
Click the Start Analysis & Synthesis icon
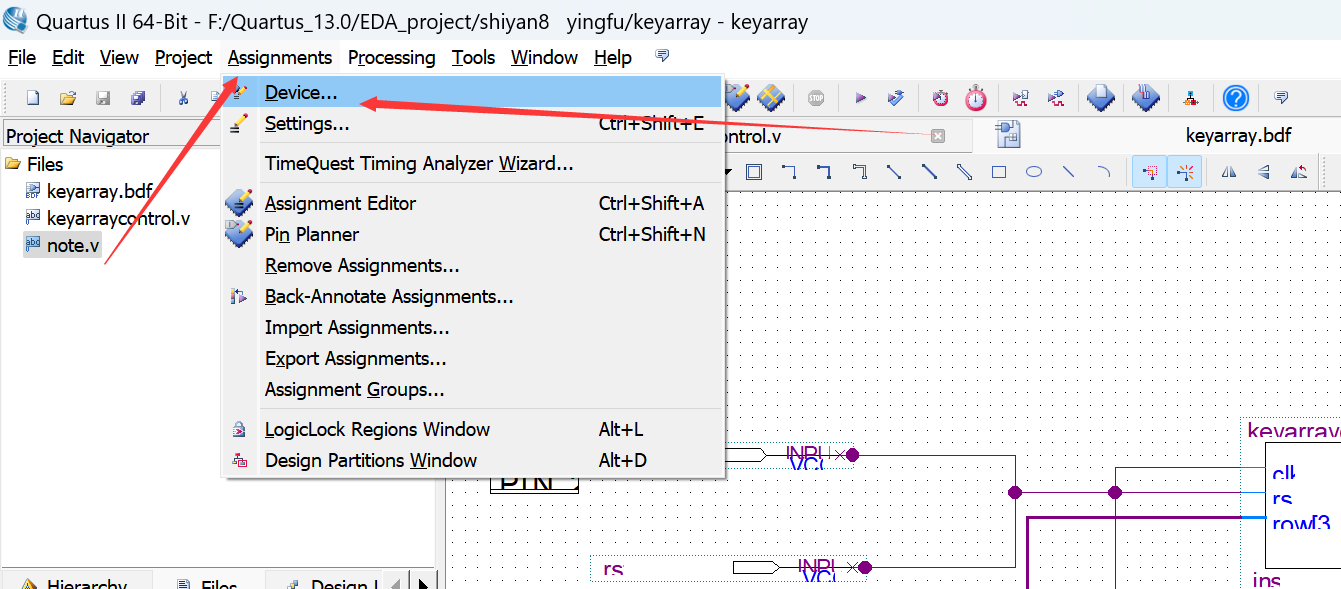pyautogui.click(x=896, y=98)
